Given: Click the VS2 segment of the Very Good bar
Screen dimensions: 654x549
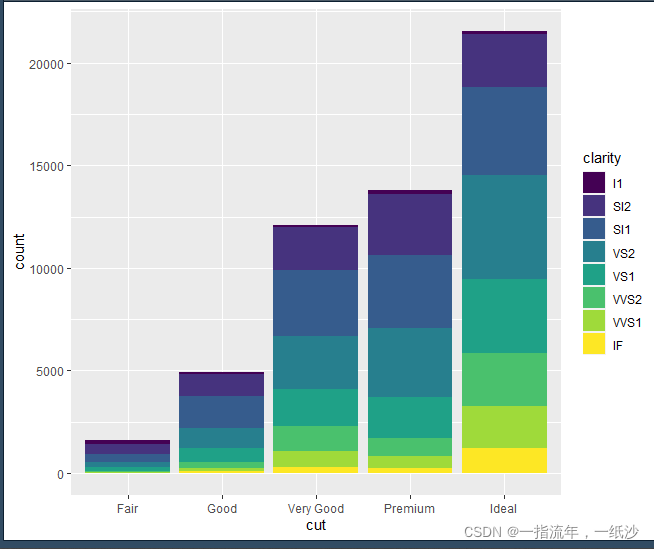Looking at the screenshot, I should click(315, 363).
